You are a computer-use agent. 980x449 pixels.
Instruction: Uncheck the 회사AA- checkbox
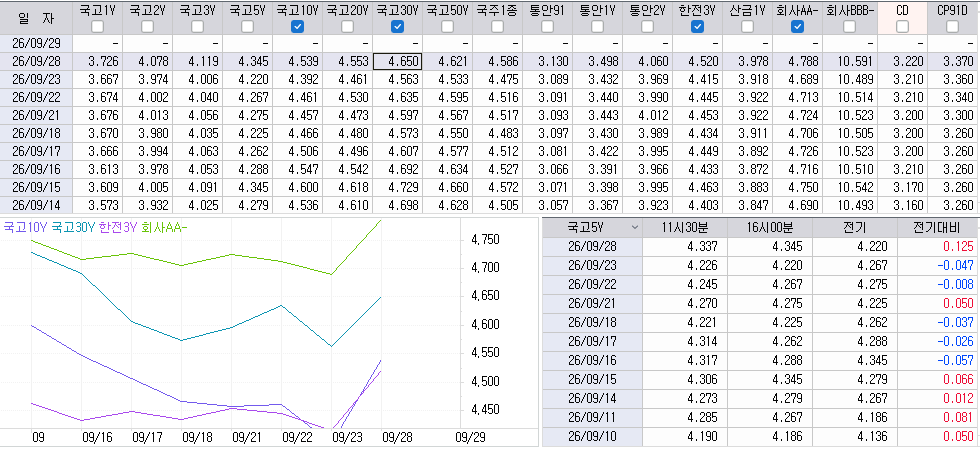click(798, 26)
